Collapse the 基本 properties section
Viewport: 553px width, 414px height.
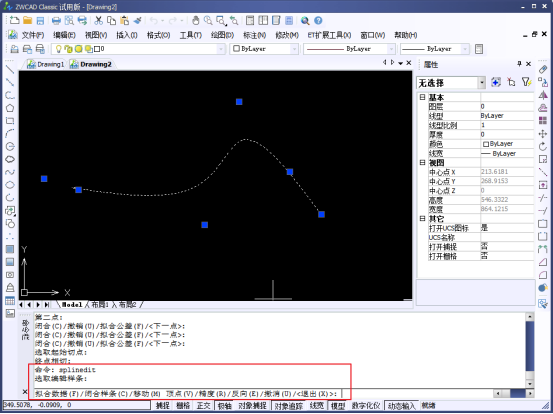tap(423, 97)
